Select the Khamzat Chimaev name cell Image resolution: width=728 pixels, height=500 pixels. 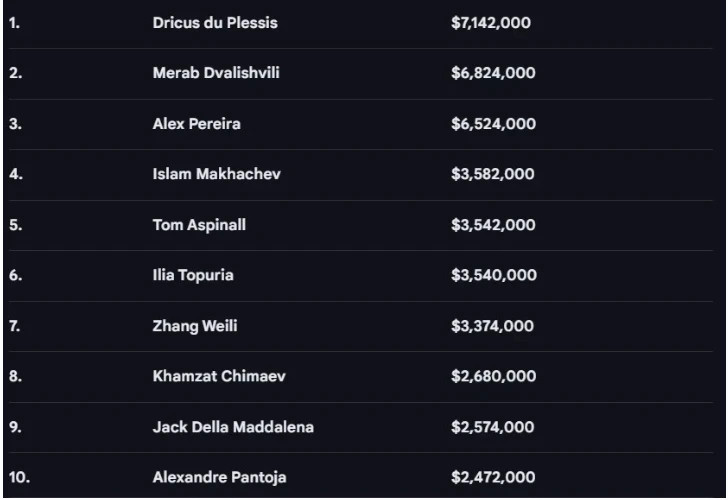tap(218, 376)
